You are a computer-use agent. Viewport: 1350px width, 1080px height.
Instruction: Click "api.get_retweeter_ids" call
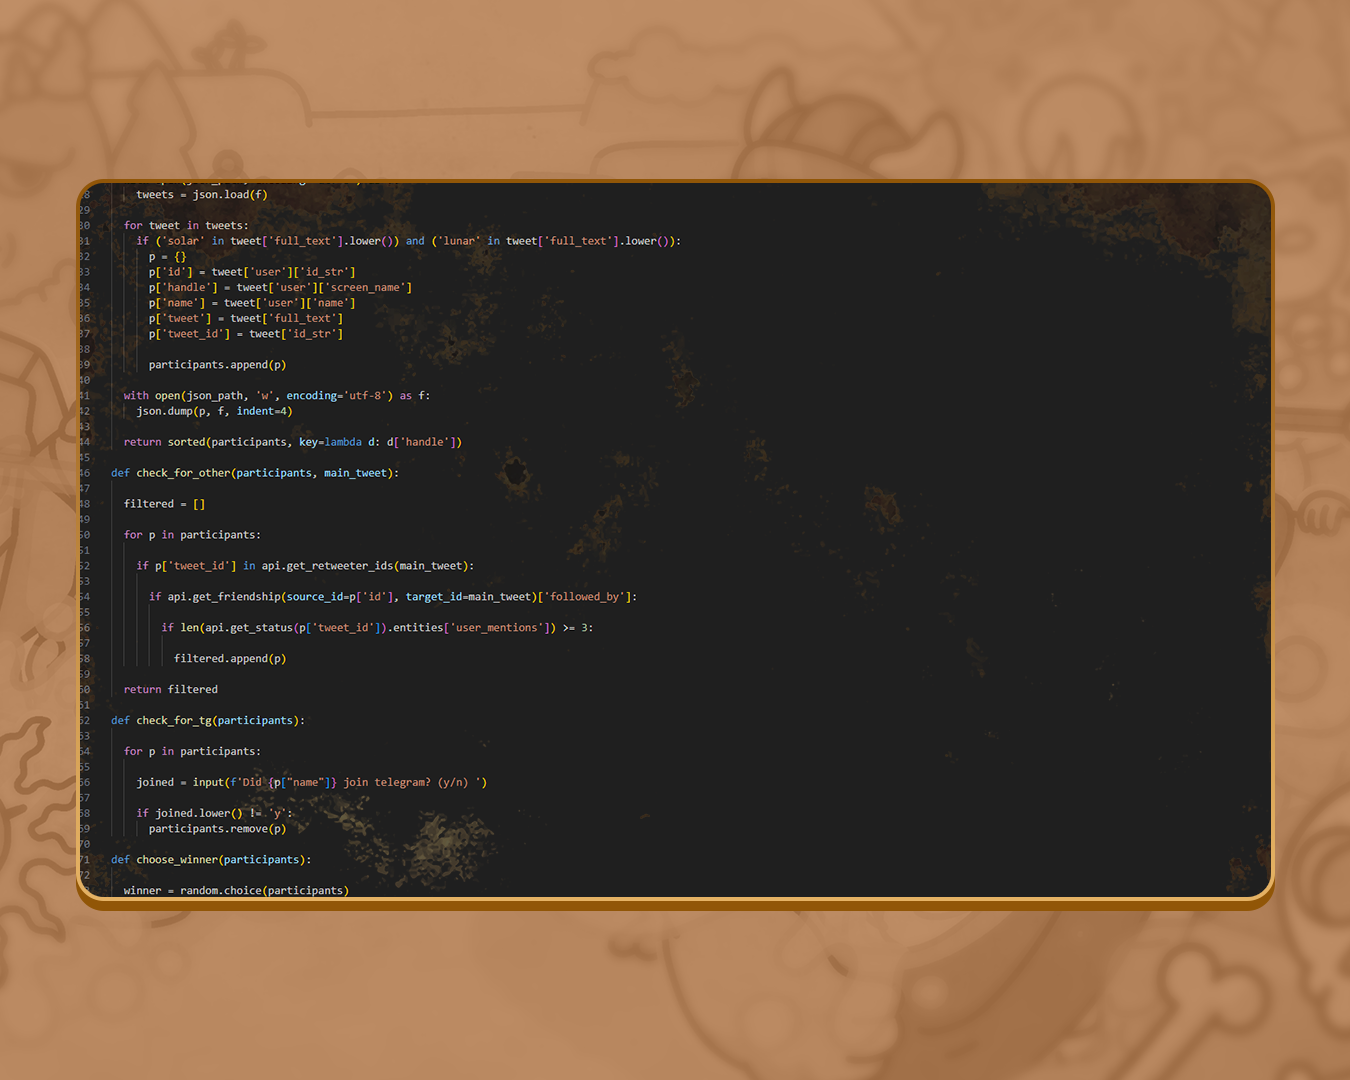(x=327, y=566)
